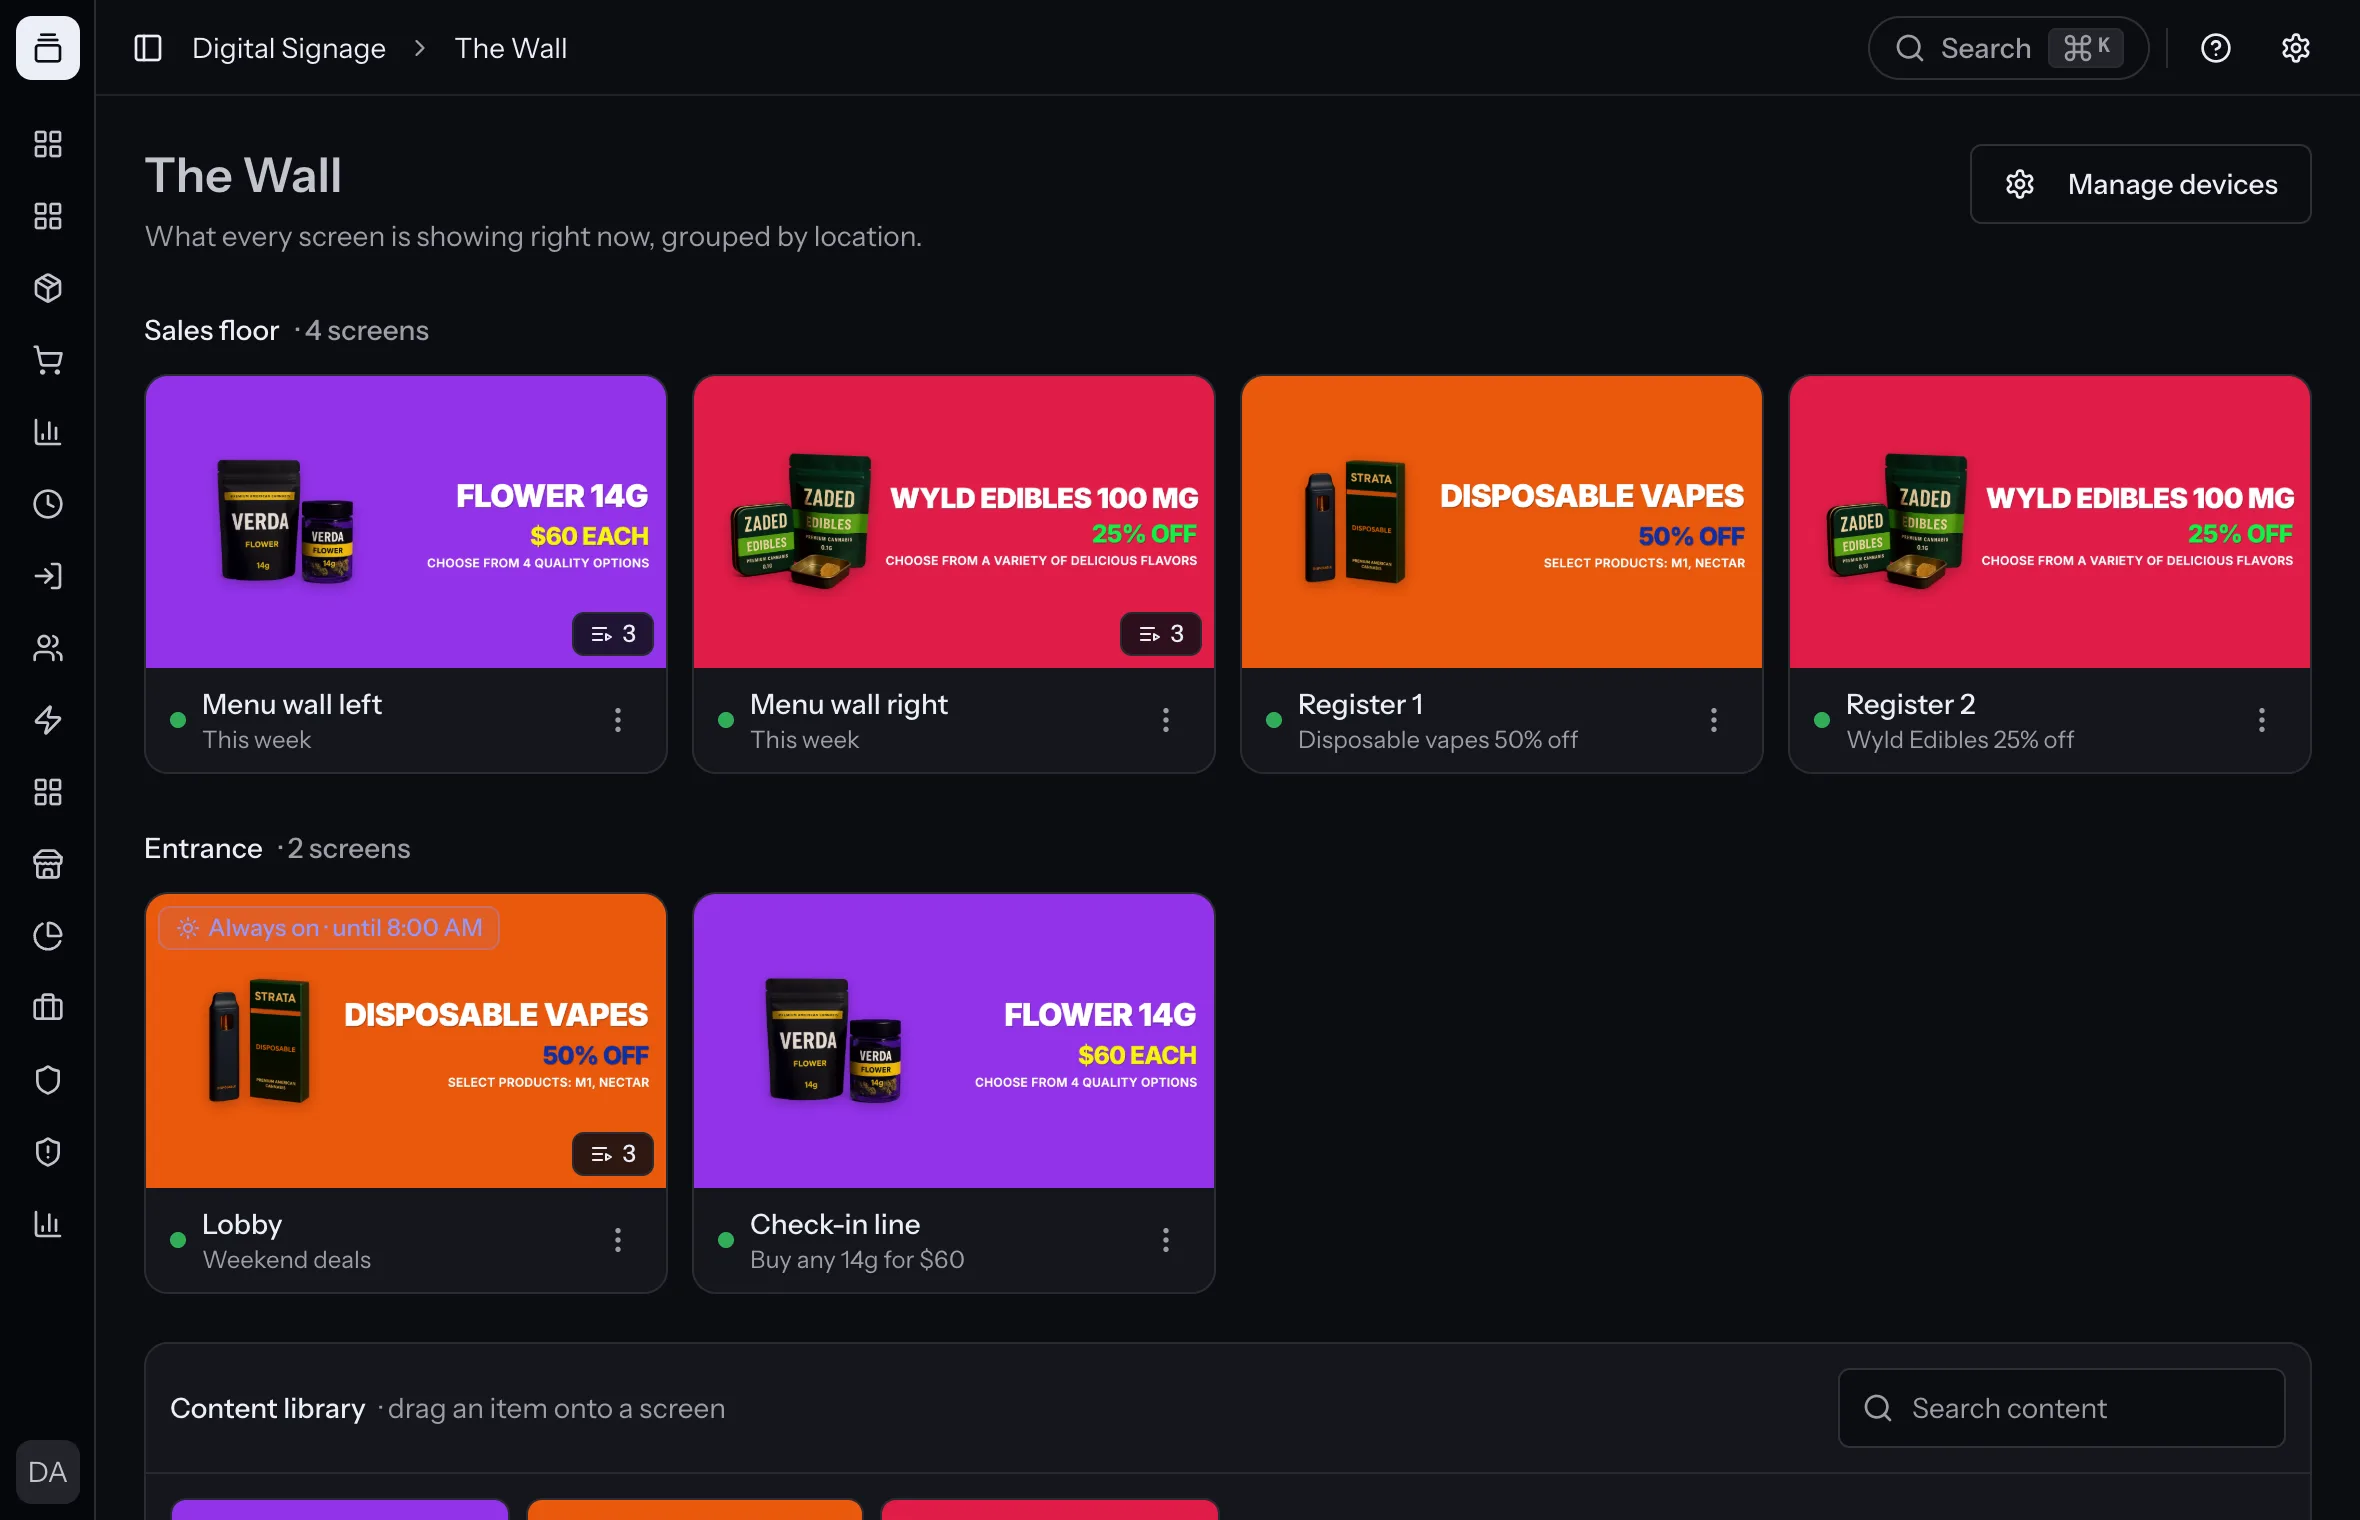Click the lightning bolt sidebar icon
Screen dimensions: 2360x1520
click(48, 720)
